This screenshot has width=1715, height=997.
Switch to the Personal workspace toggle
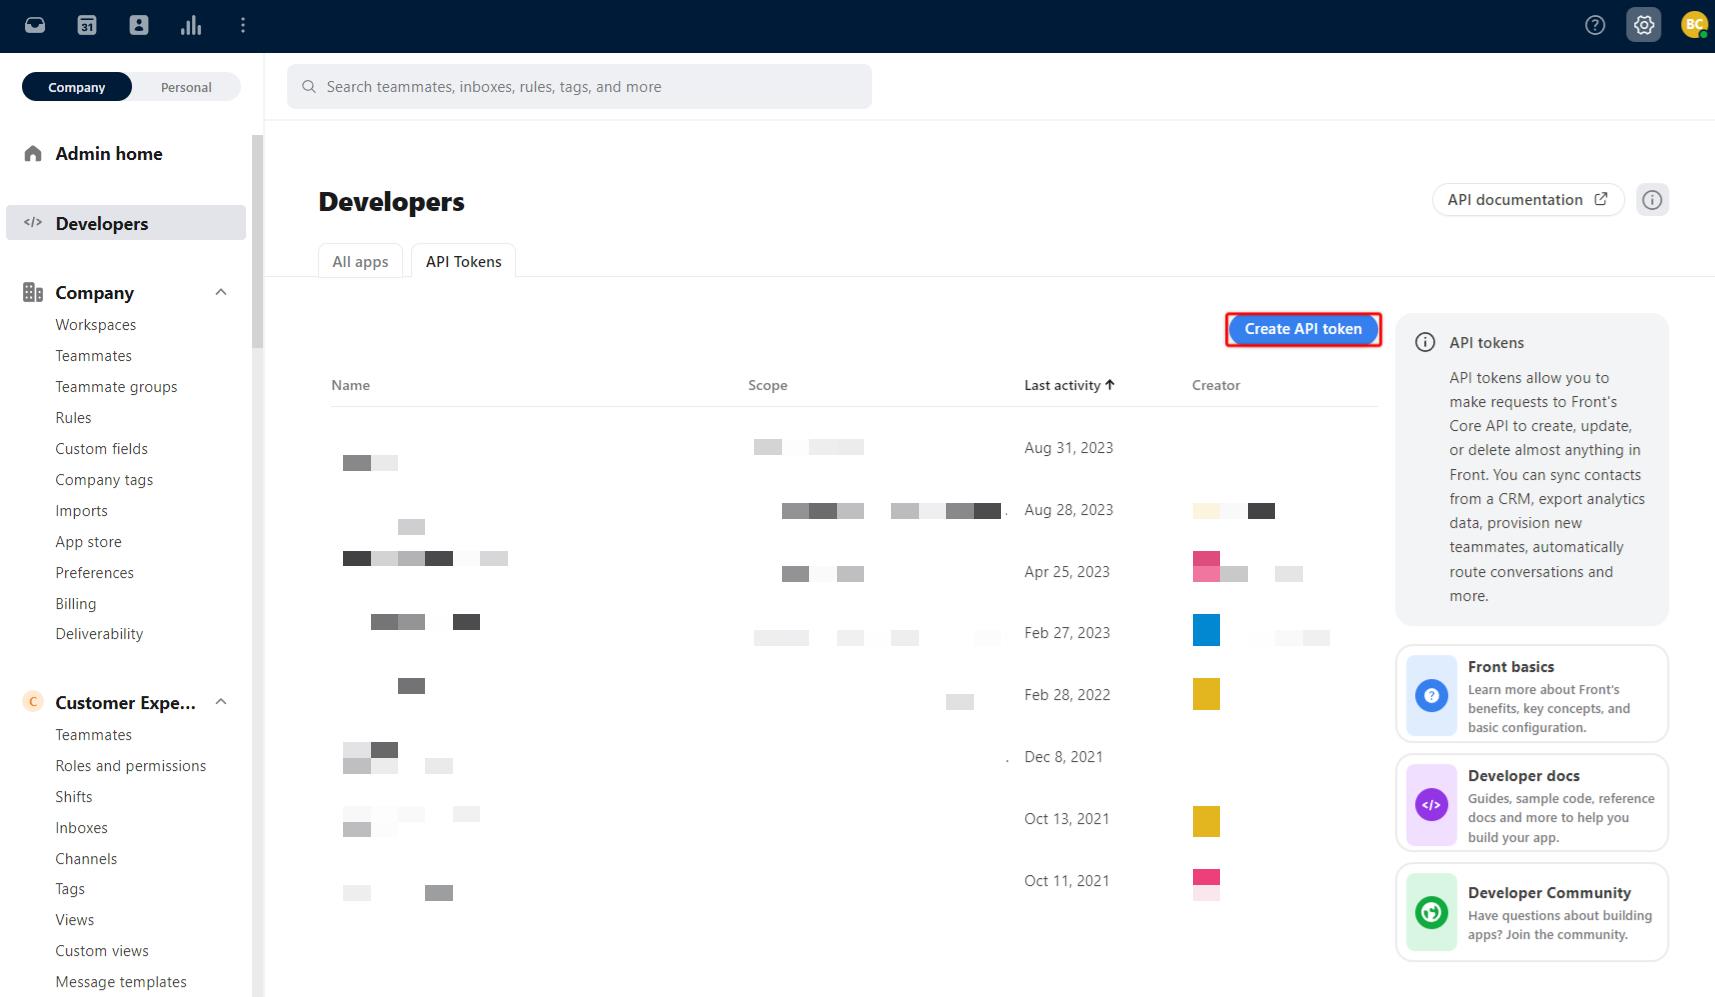[x=185, y=87]
